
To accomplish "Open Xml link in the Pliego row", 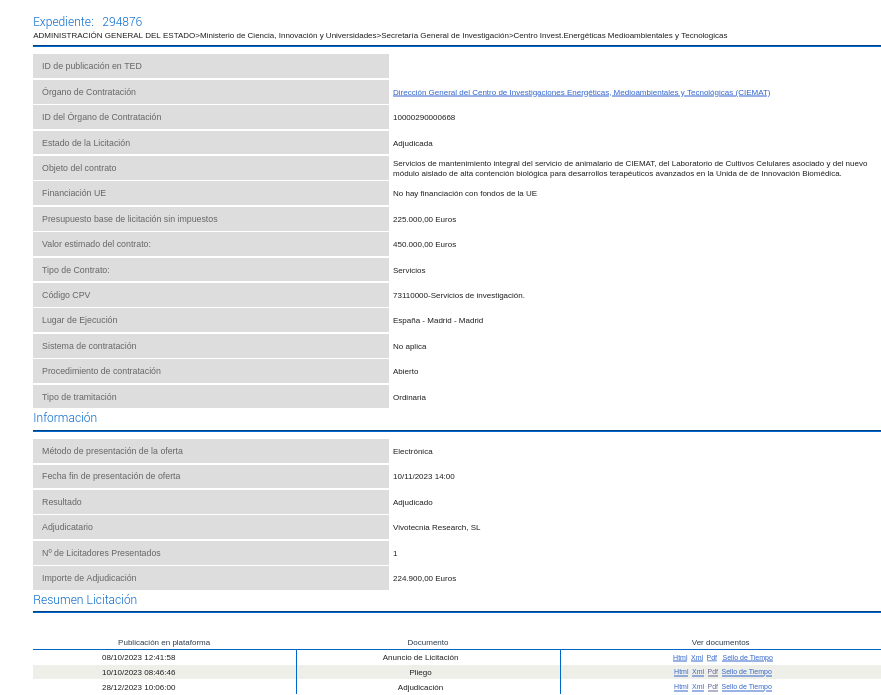I will click(698, 671).
